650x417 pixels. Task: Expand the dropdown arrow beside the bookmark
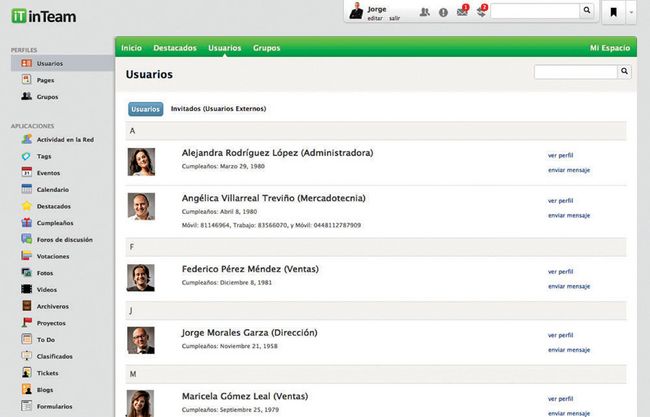(x=631, y=12)
